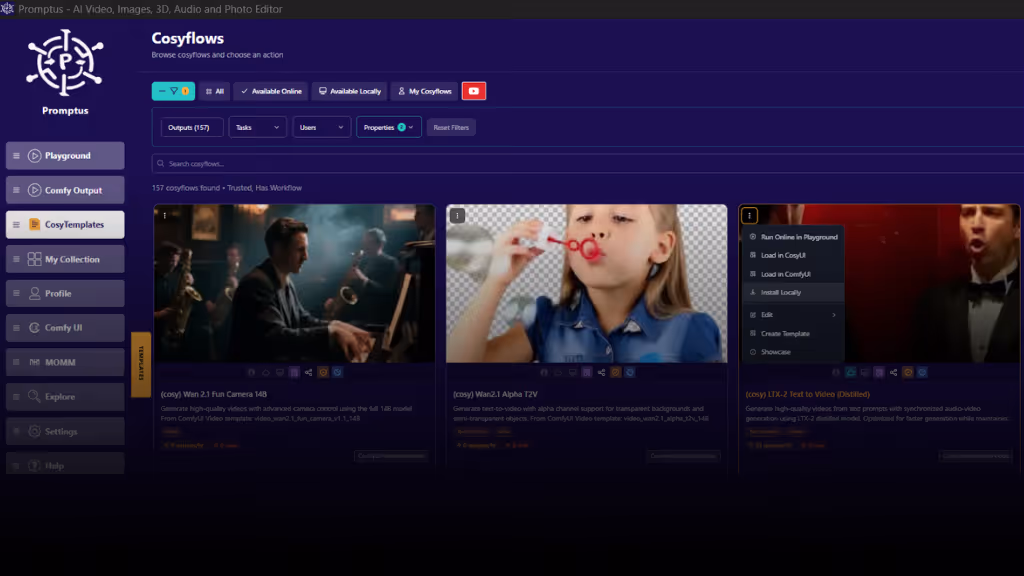
Task: Open the Outputs (157) filter
Action: [x=192, y=127]
